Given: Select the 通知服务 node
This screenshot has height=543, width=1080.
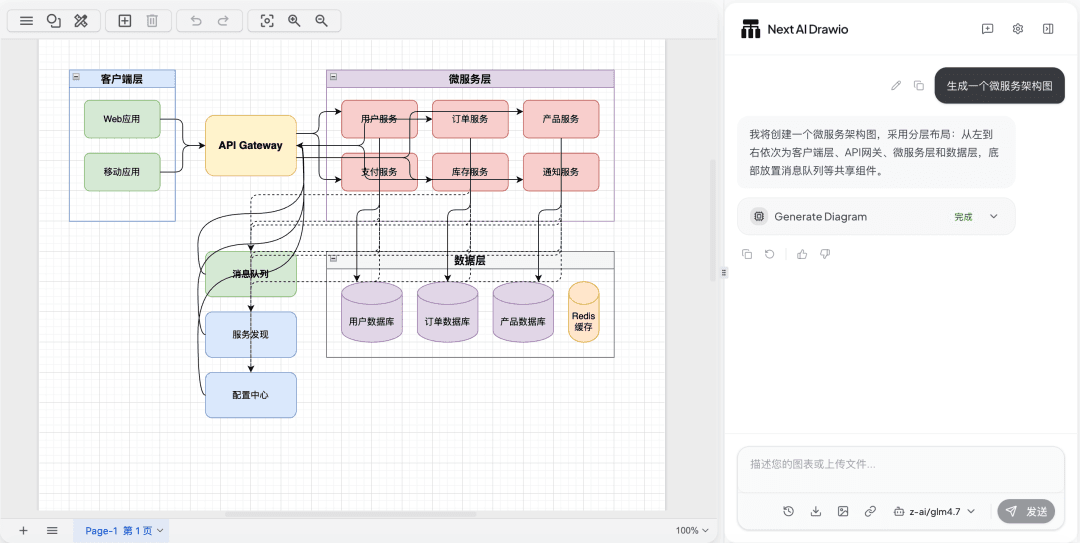Looking at the screenshot, I should [561, 172].
